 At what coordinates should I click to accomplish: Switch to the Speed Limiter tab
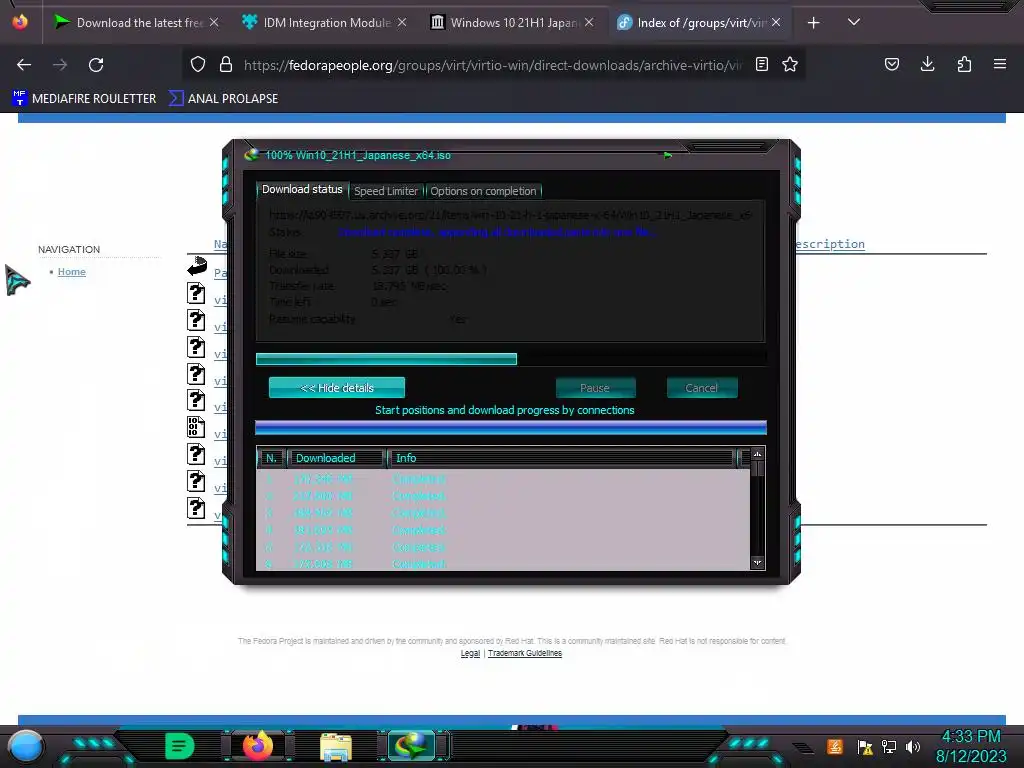click(x=386, y=191)
